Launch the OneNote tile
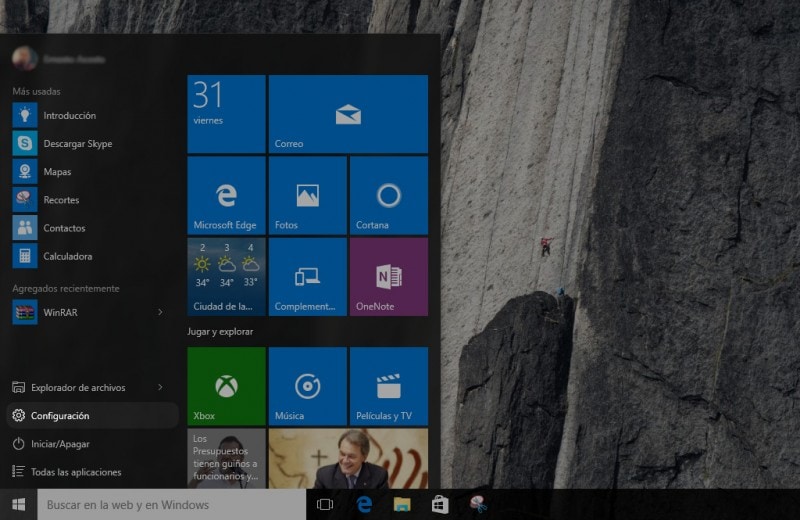 click(x=389, y=277)
